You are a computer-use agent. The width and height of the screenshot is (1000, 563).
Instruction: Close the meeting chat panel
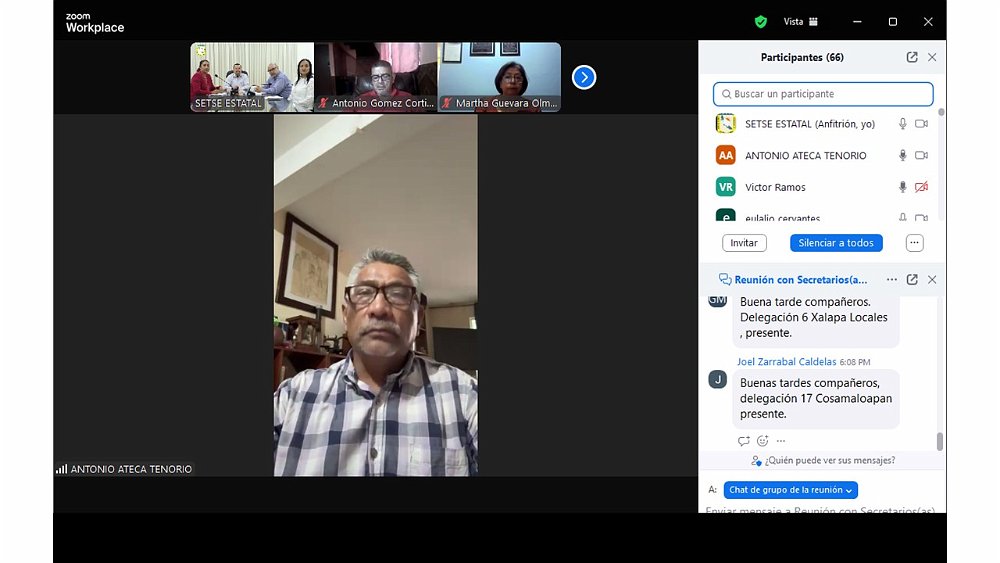tap(932, 280)
